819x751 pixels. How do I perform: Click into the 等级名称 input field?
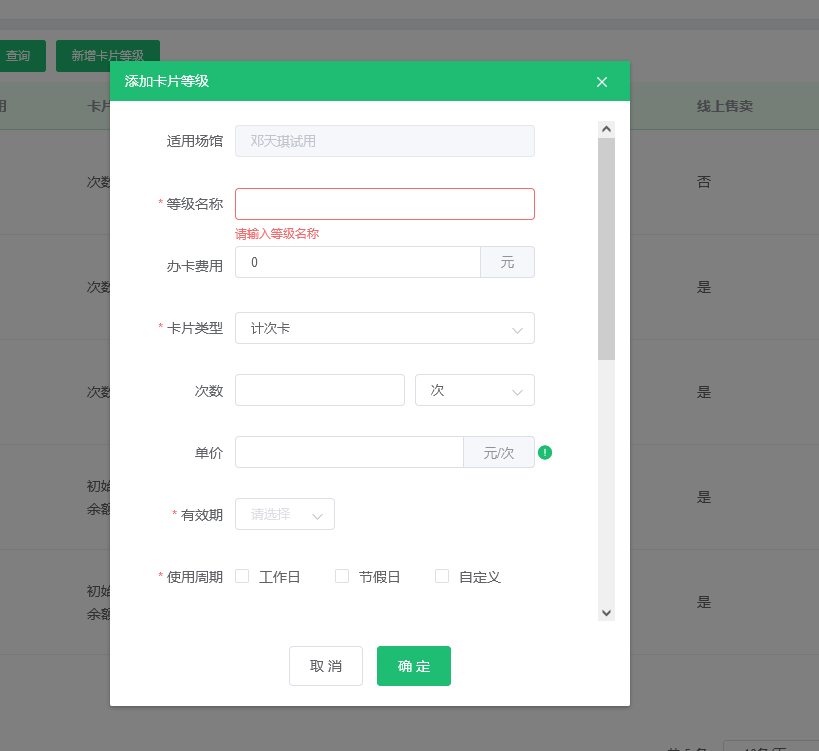tap(384, 203)
